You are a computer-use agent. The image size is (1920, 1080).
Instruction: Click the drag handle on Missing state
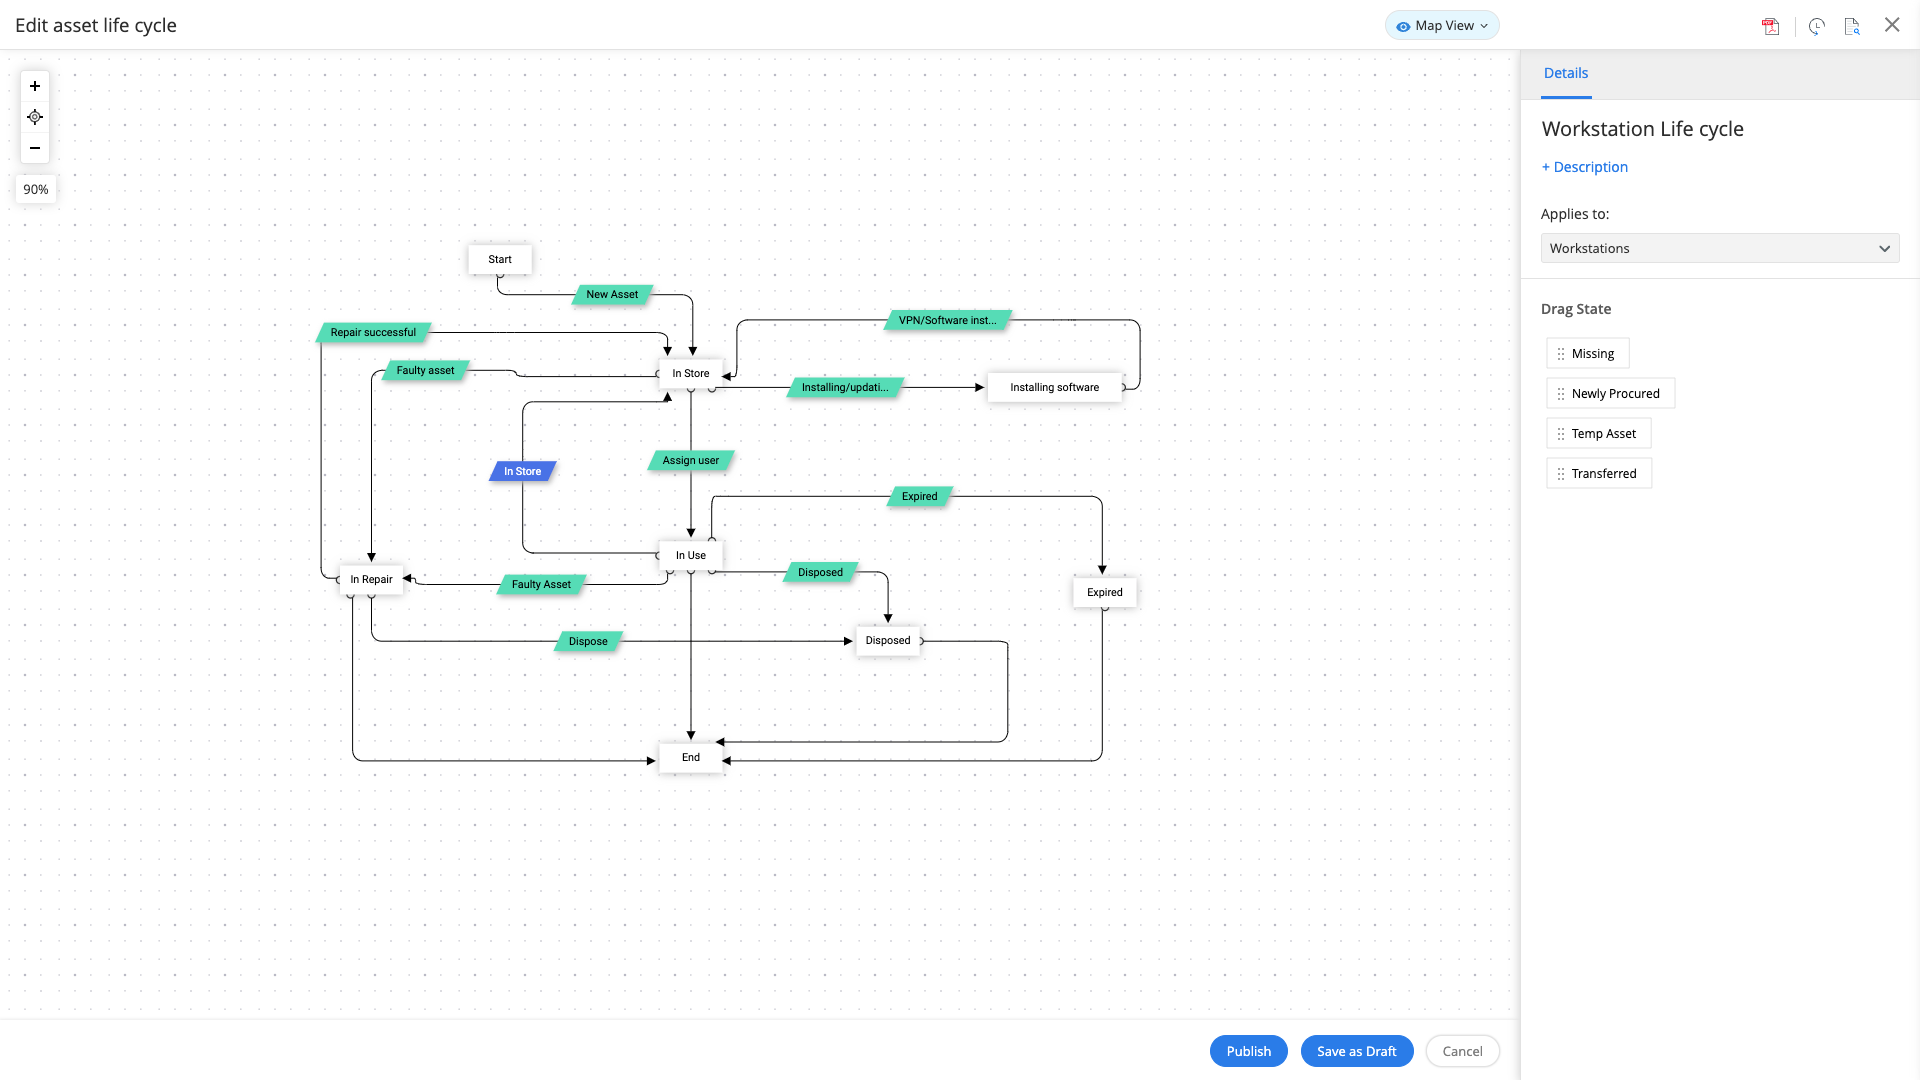tap(1561, 353)
